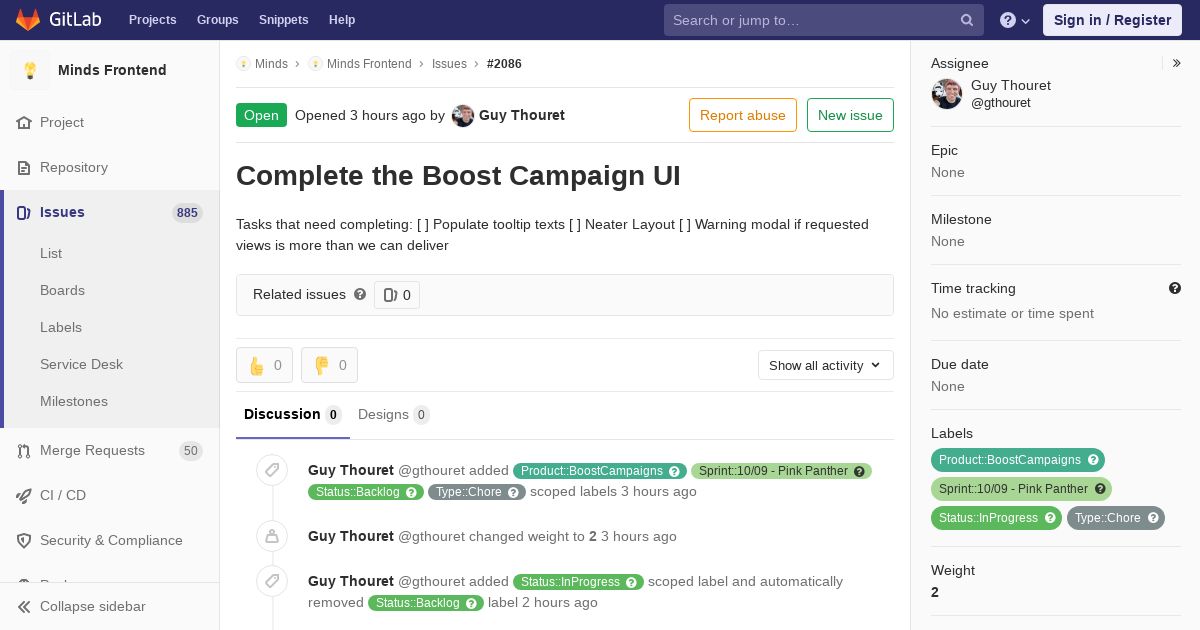The width and height of the screenshot is (1200, 630).
Task: Open the Service Desk link
Action: coord(81,364)
